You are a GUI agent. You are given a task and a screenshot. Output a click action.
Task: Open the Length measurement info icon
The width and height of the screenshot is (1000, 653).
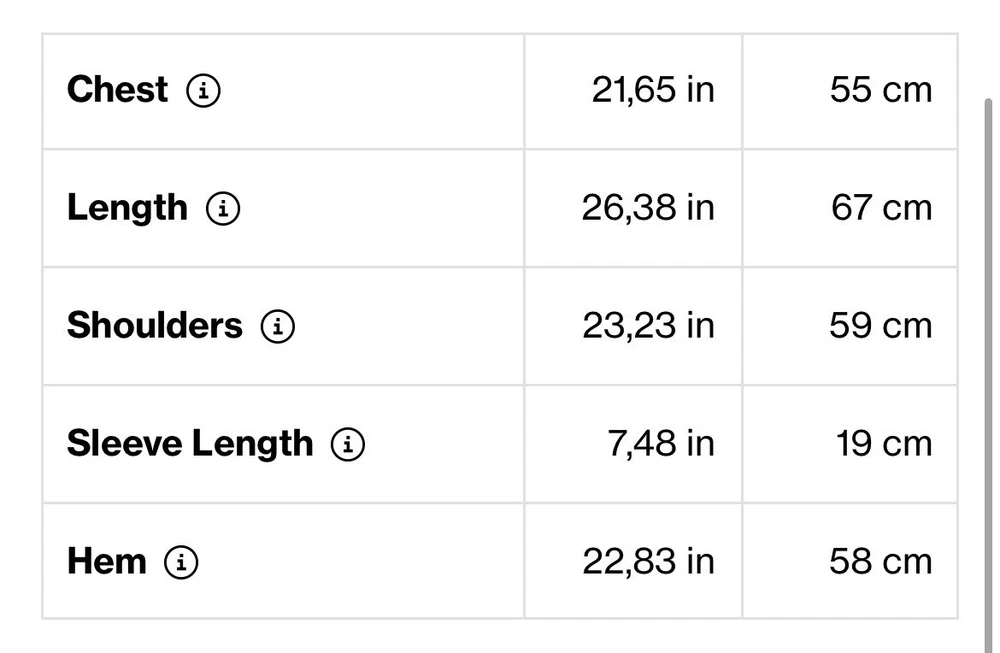click(223, 209)
